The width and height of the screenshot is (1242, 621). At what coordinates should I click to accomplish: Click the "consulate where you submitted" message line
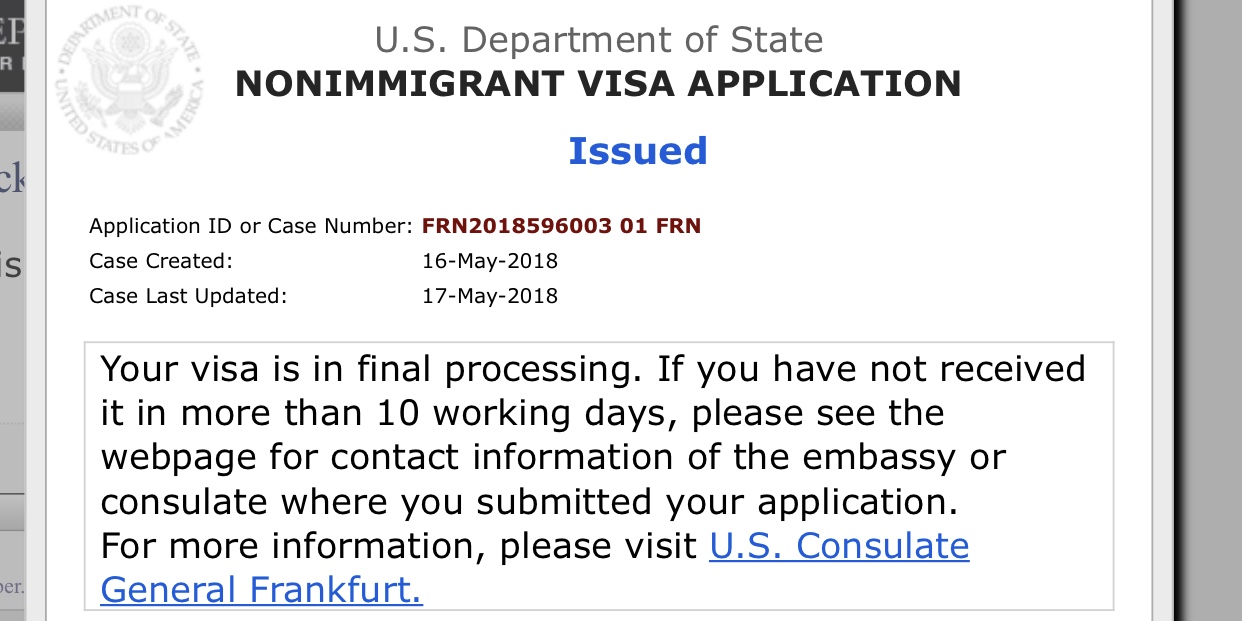point(528,501)
